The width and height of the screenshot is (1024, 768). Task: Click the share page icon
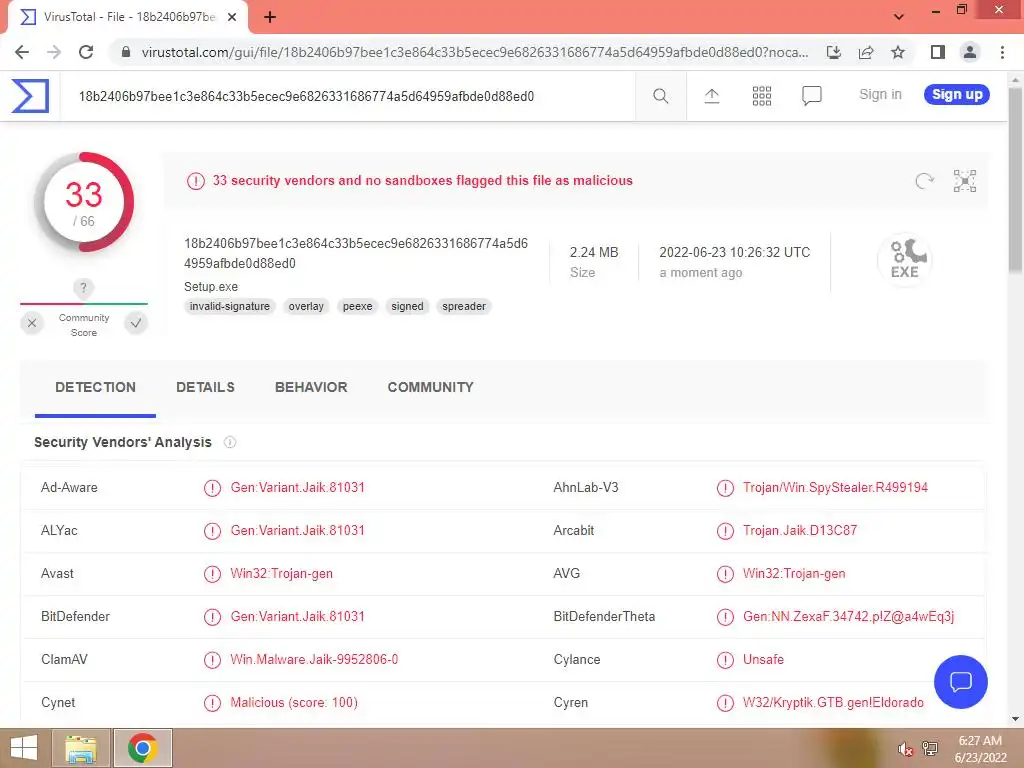pos(866,52)
